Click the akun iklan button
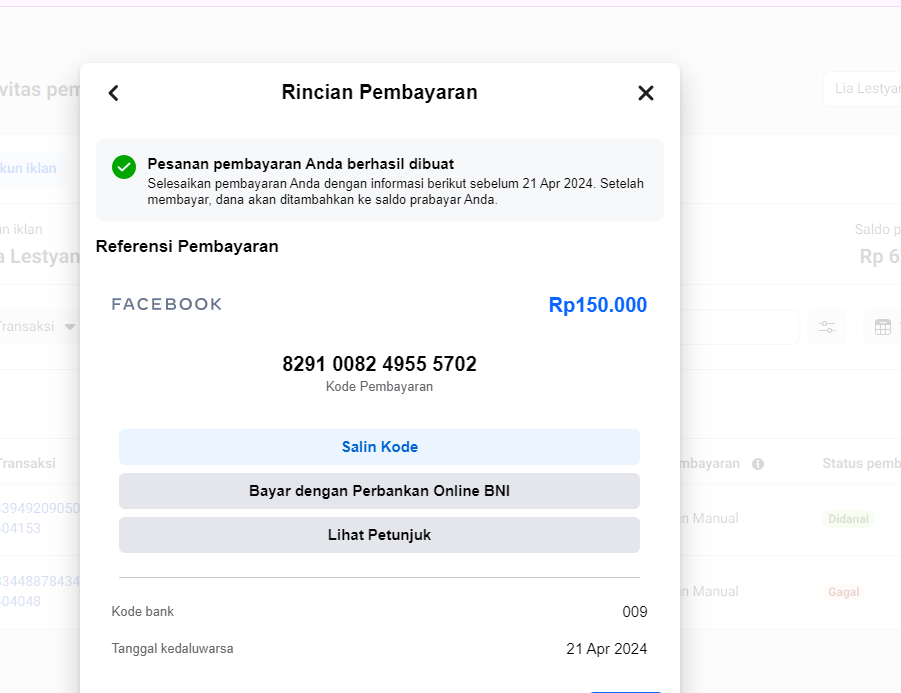The image size is (901, 693). [30, 168]
